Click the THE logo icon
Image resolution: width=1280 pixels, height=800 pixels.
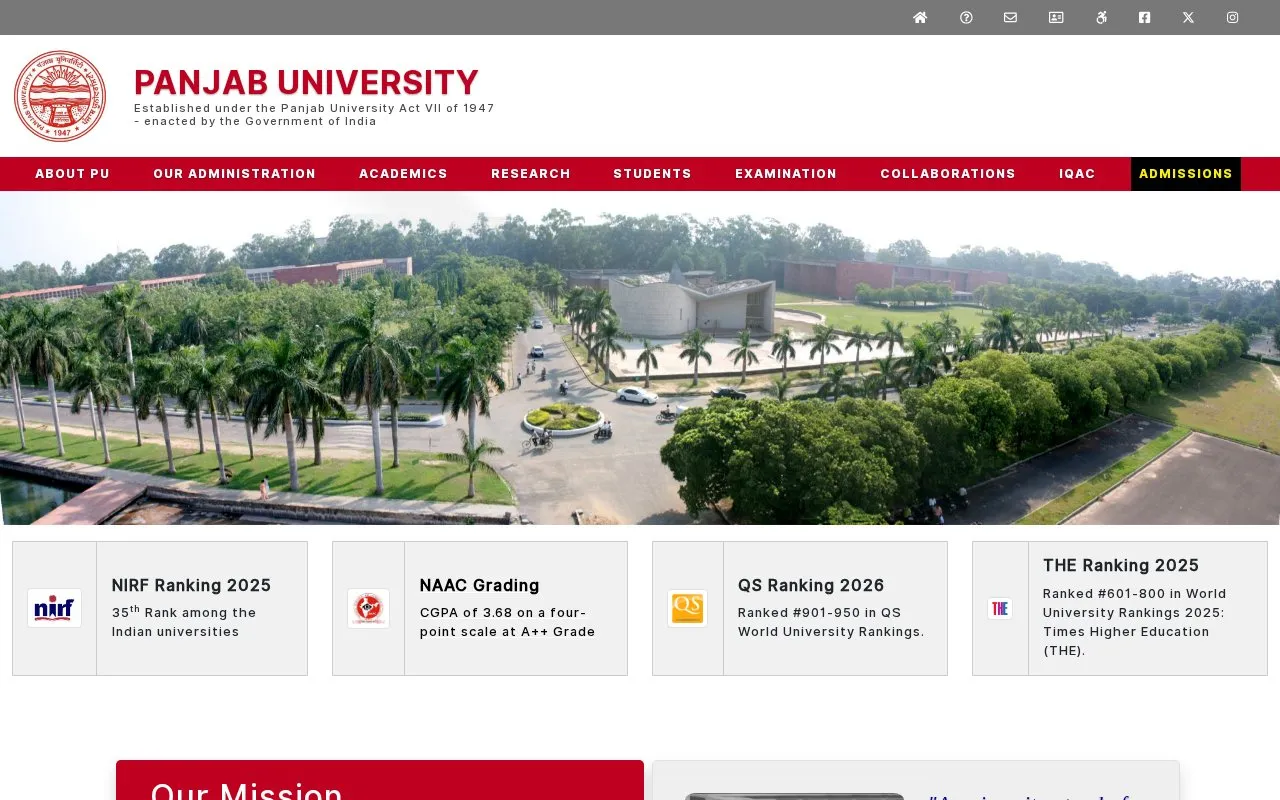pos(1000,608)
